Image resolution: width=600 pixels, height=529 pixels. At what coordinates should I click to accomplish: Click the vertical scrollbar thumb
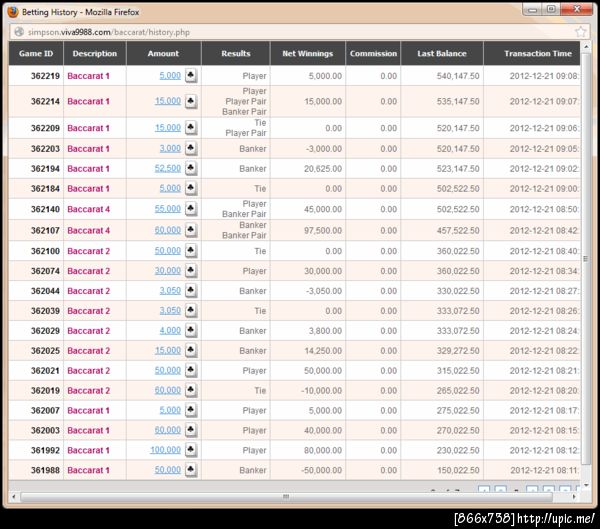click(585, 259)
